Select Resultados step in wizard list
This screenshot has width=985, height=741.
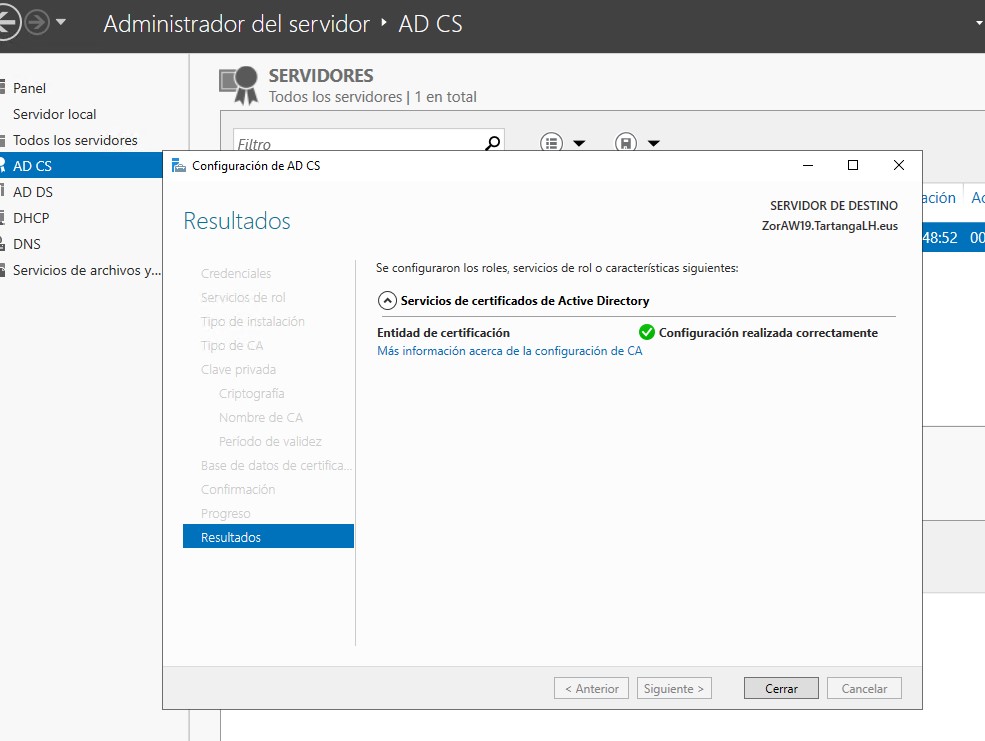click(x=268, y=537)
